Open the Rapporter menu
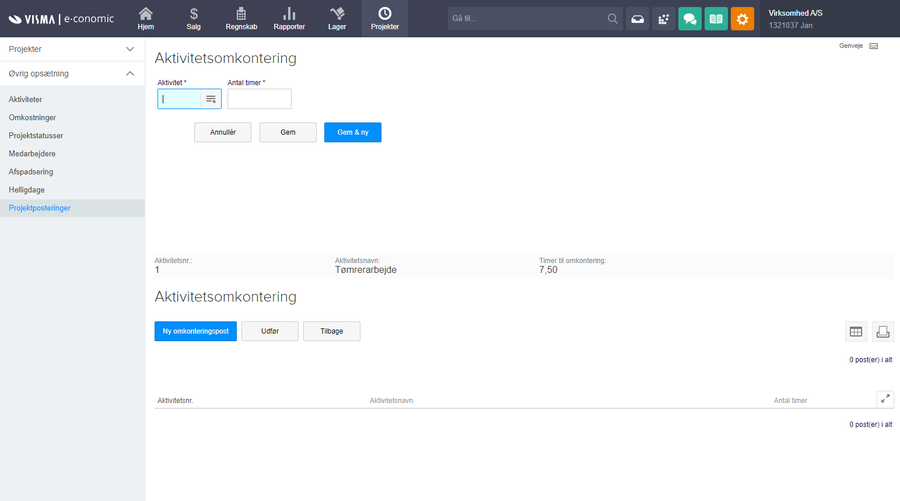The width and height of the screenshot is (900, 501). point(289,18)
